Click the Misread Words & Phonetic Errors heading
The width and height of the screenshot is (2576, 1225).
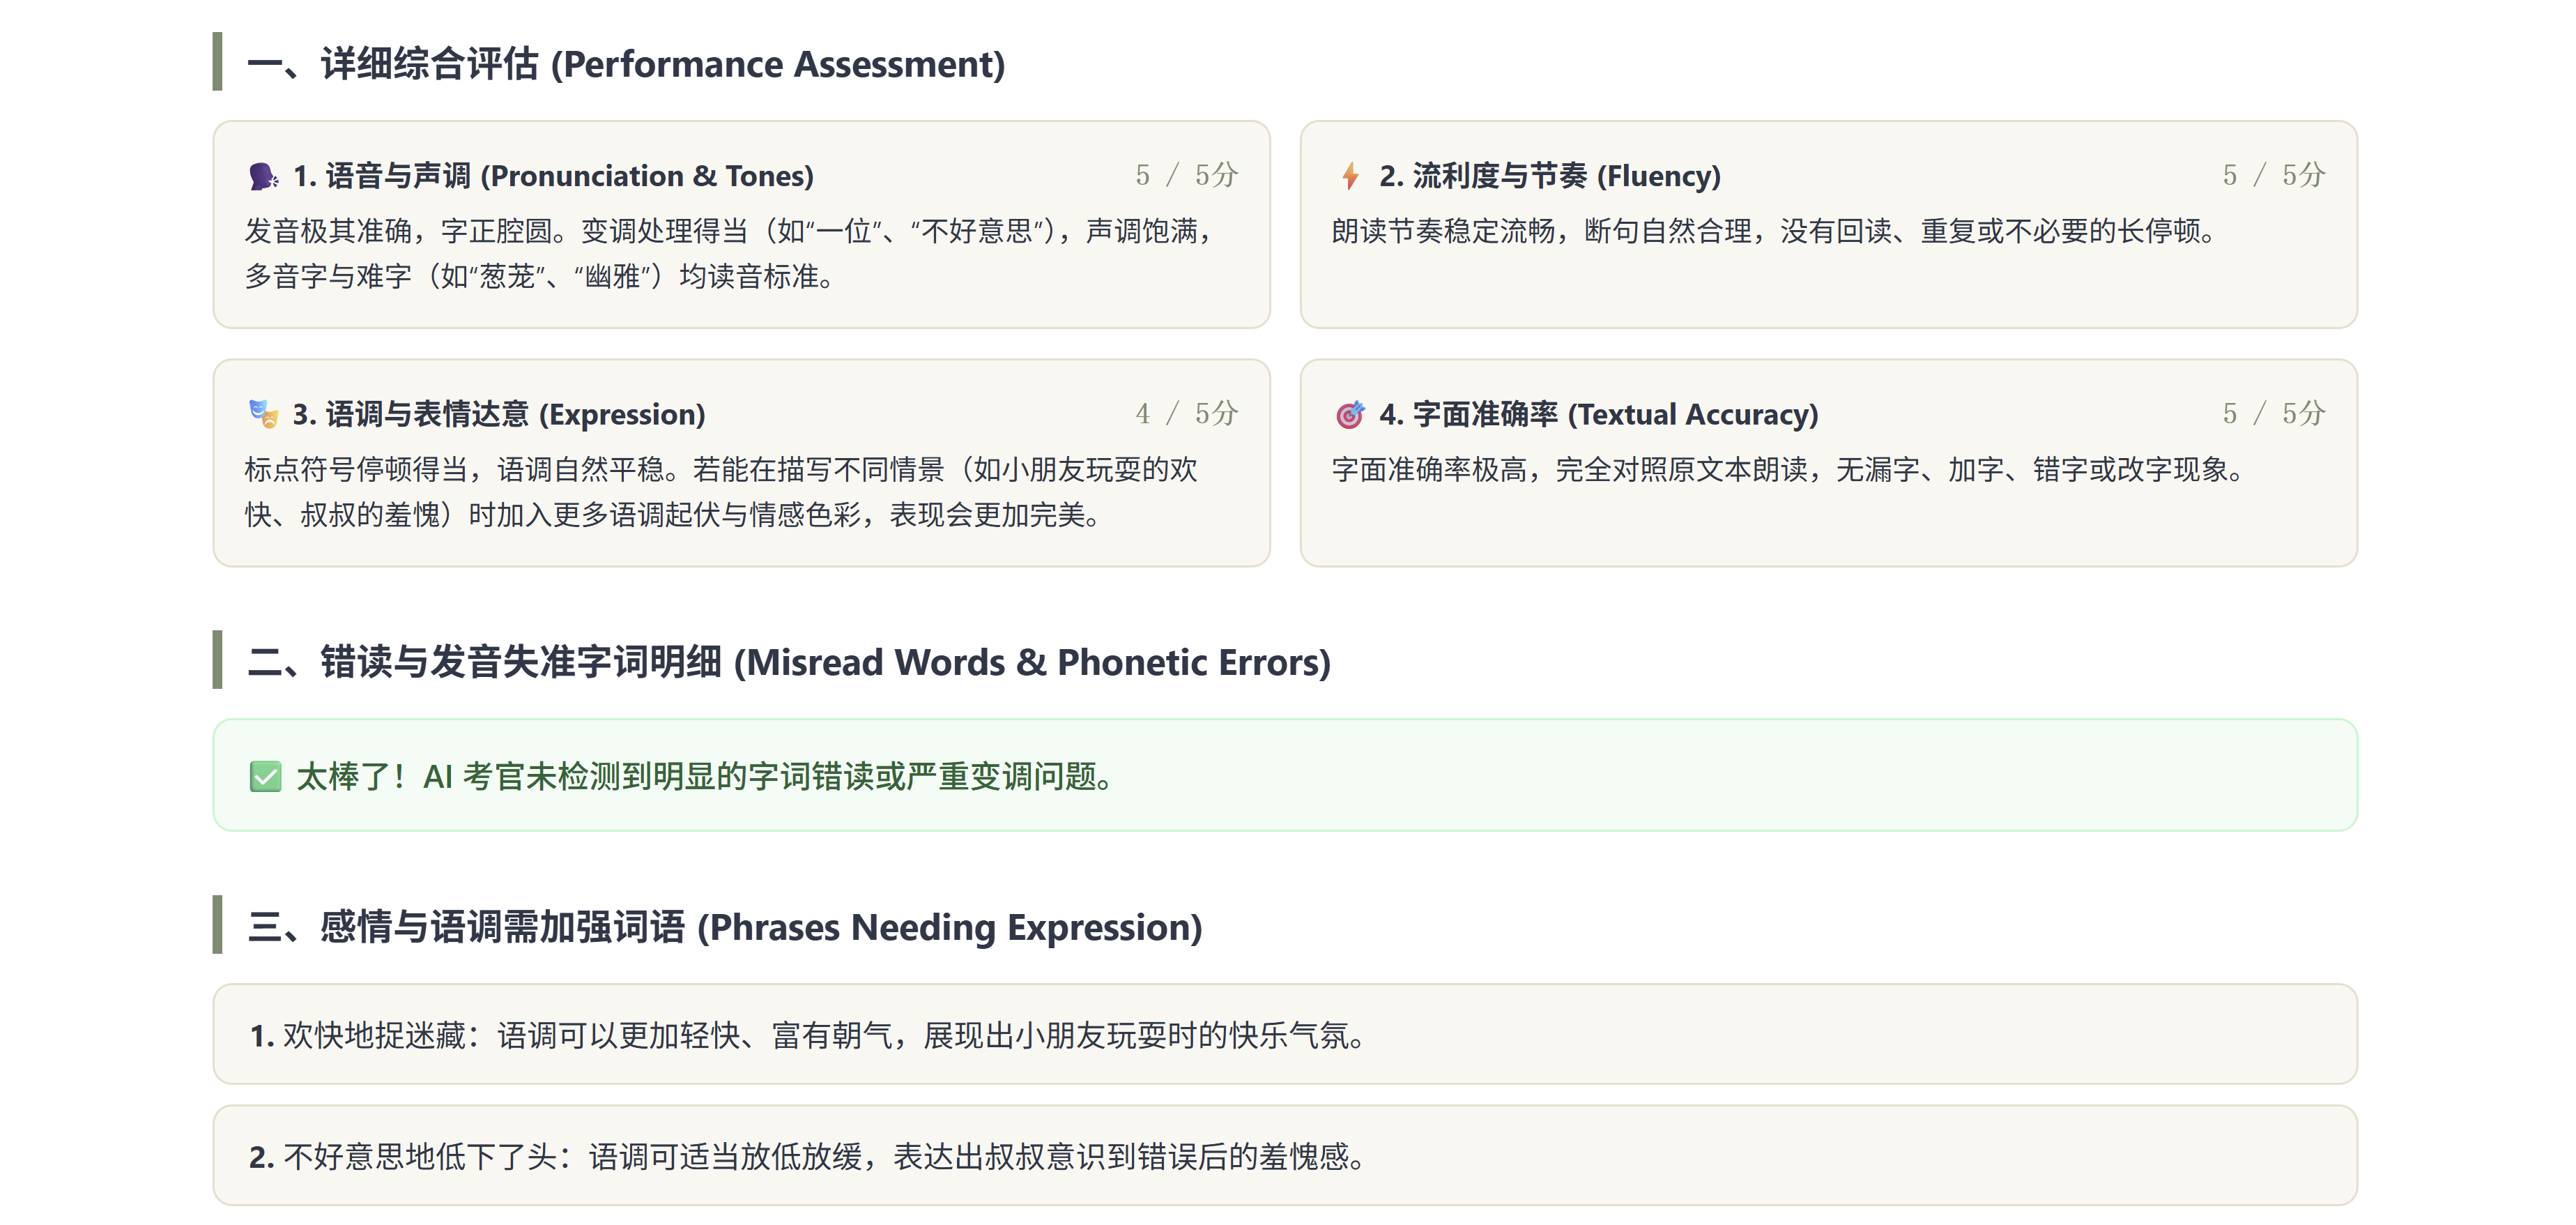point(789,662)
